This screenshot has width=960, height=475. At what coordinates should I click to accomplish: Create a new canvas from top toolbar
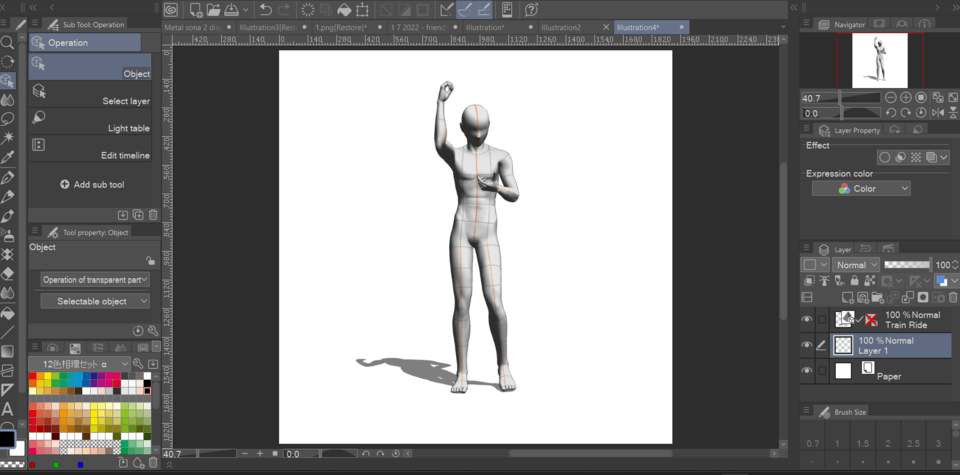pyautogui.click(x=196, y=9)
